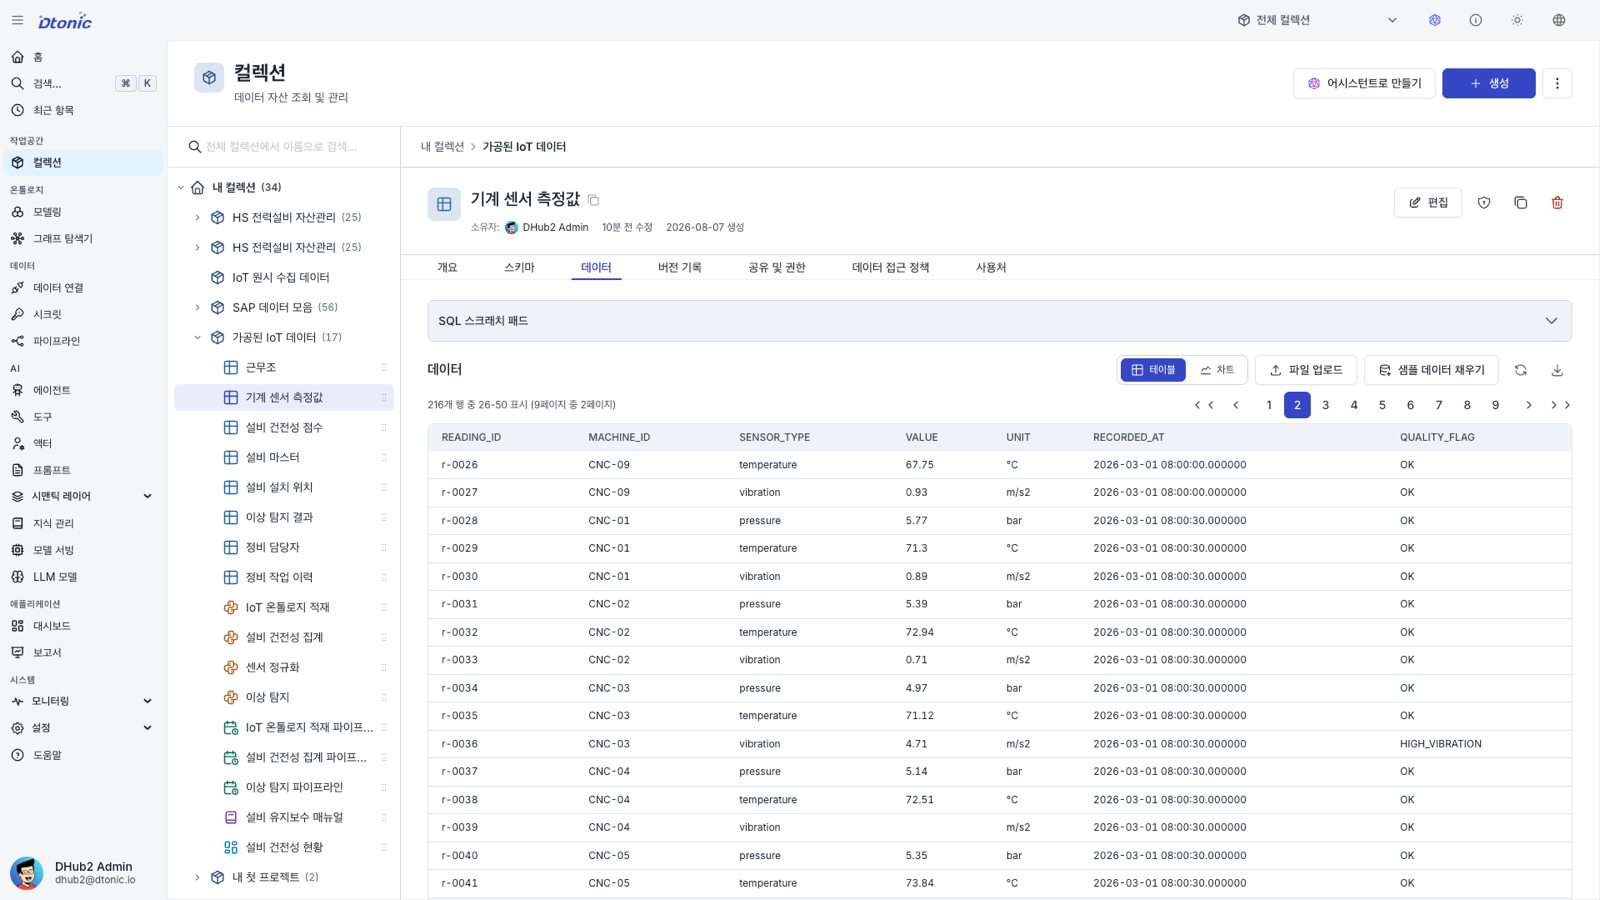Switch to 테이블 view

pyautogui.click(x=1153, y=370)
